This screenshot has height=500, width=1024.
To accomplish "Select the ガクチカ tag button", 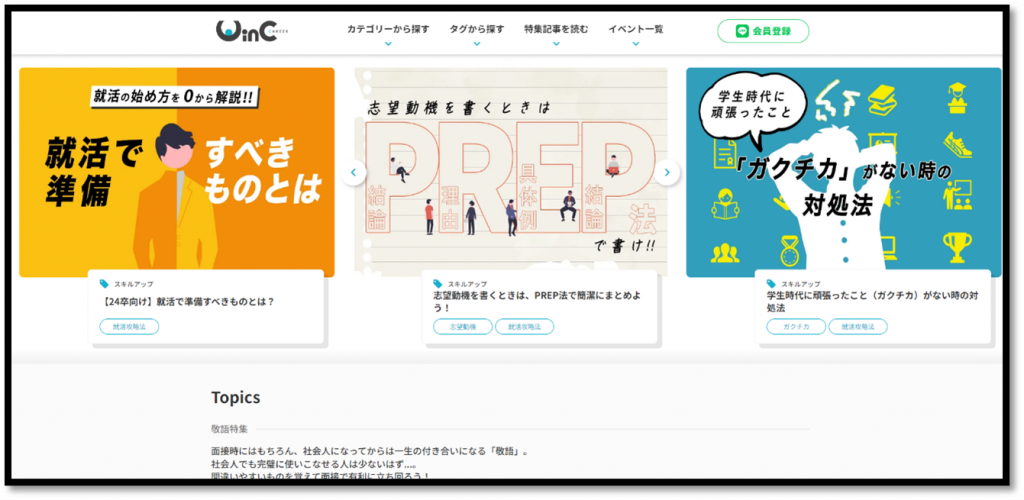I will coord(796,327).
